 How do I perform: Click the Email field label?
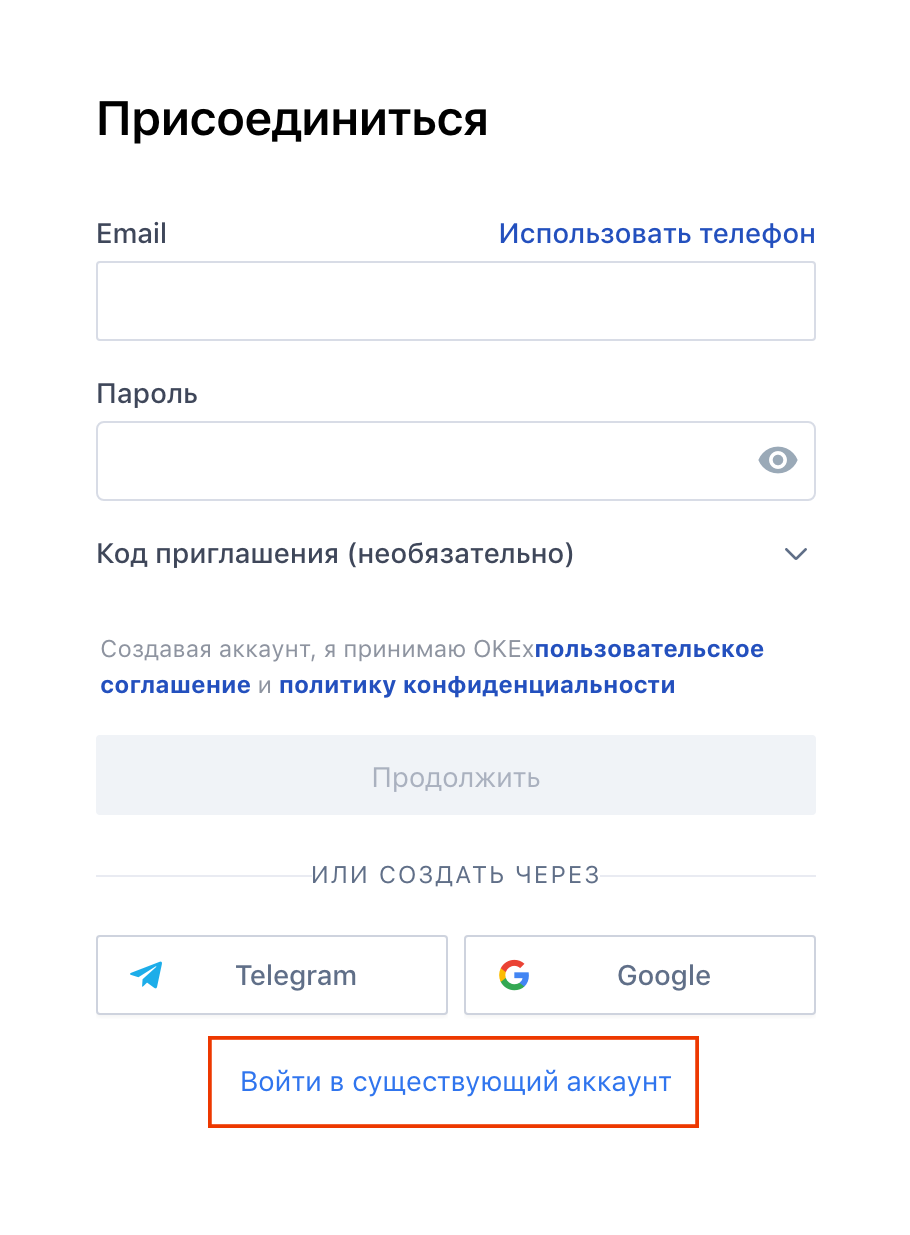[131, 234]
